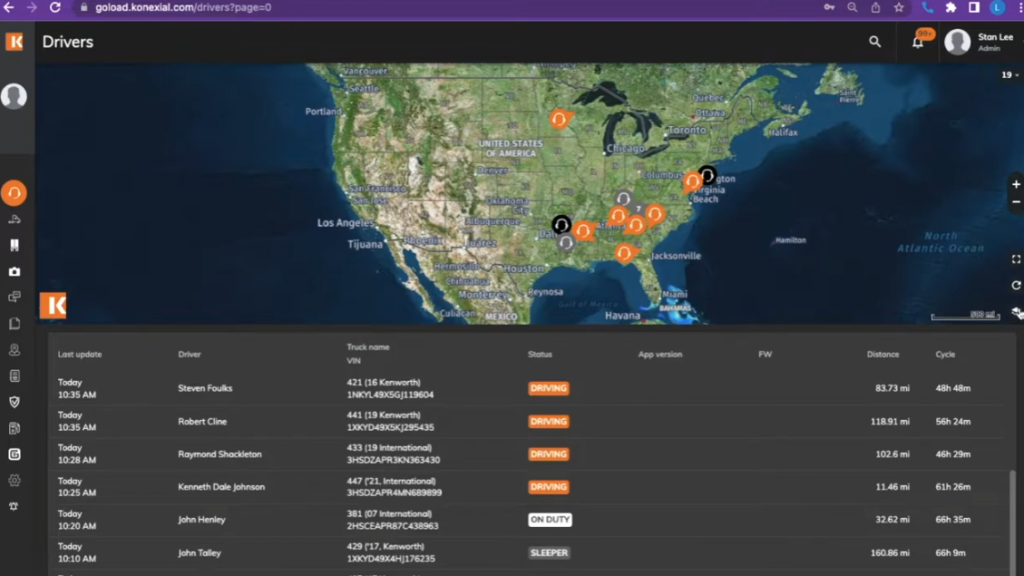Zoom out of the map with minus button
This screenshot has width=1024, height=576.
coord(1016,202)
